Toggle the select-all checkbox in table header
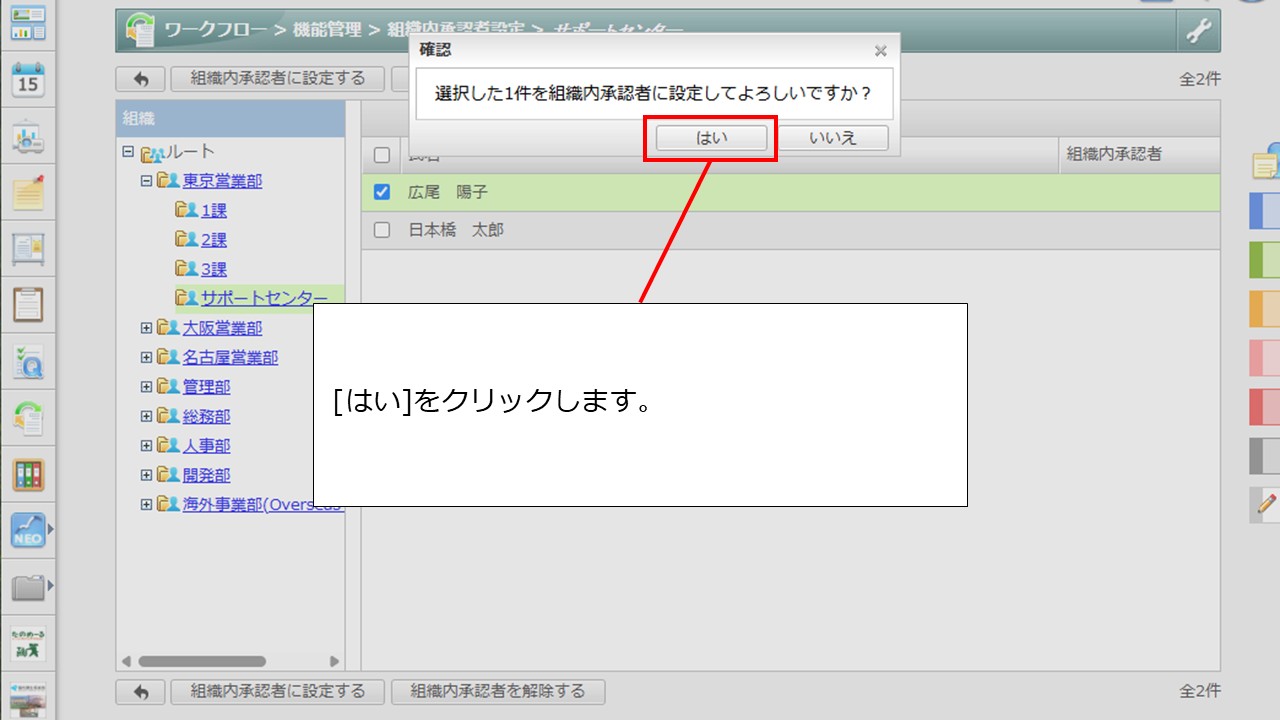This screenshot has height=720, width=1280. (x=381, y=155)
